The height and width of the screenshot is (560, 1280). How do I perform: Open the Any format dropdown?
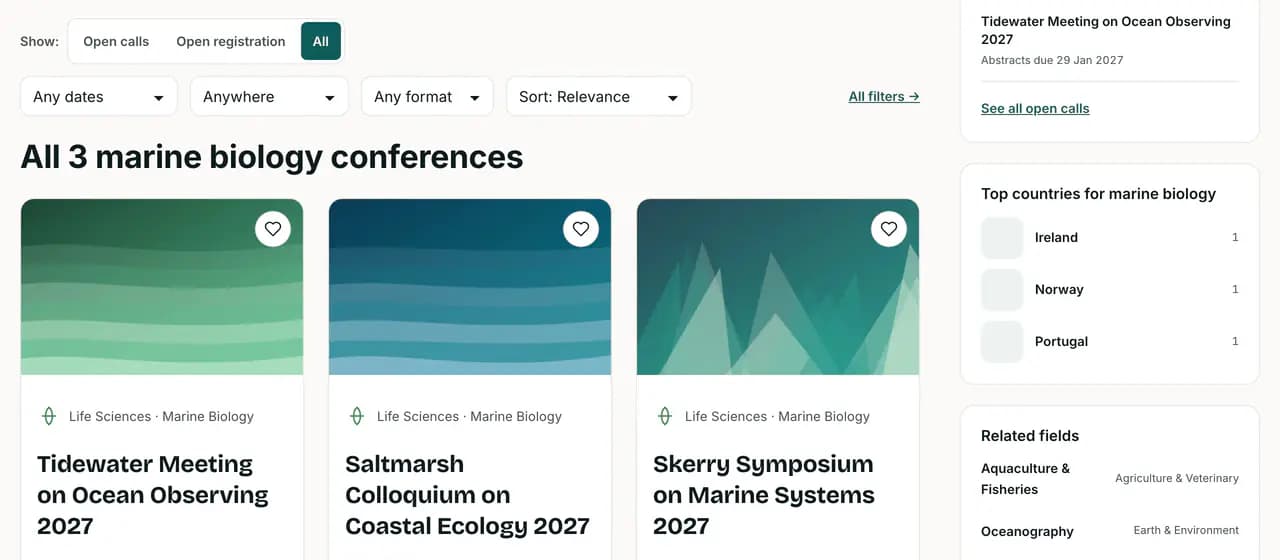coord(427,97)
